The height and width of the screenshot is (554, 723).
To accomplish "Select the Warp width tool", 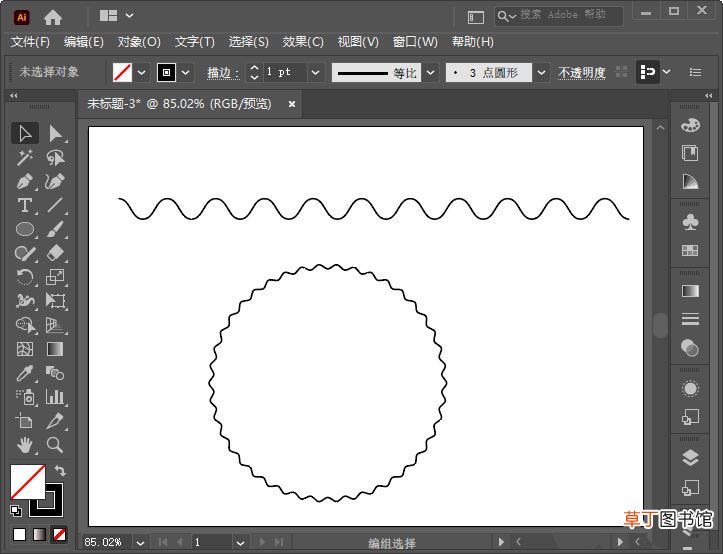I will pyautogui.click(x=25, y=301).
